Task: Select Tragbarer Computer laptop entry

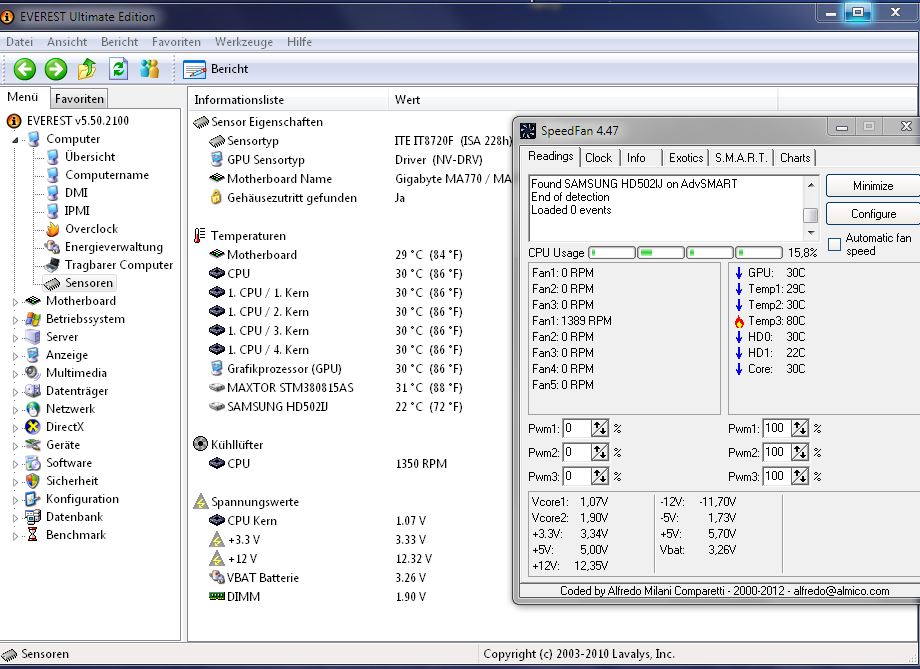Action: point(119,265)
